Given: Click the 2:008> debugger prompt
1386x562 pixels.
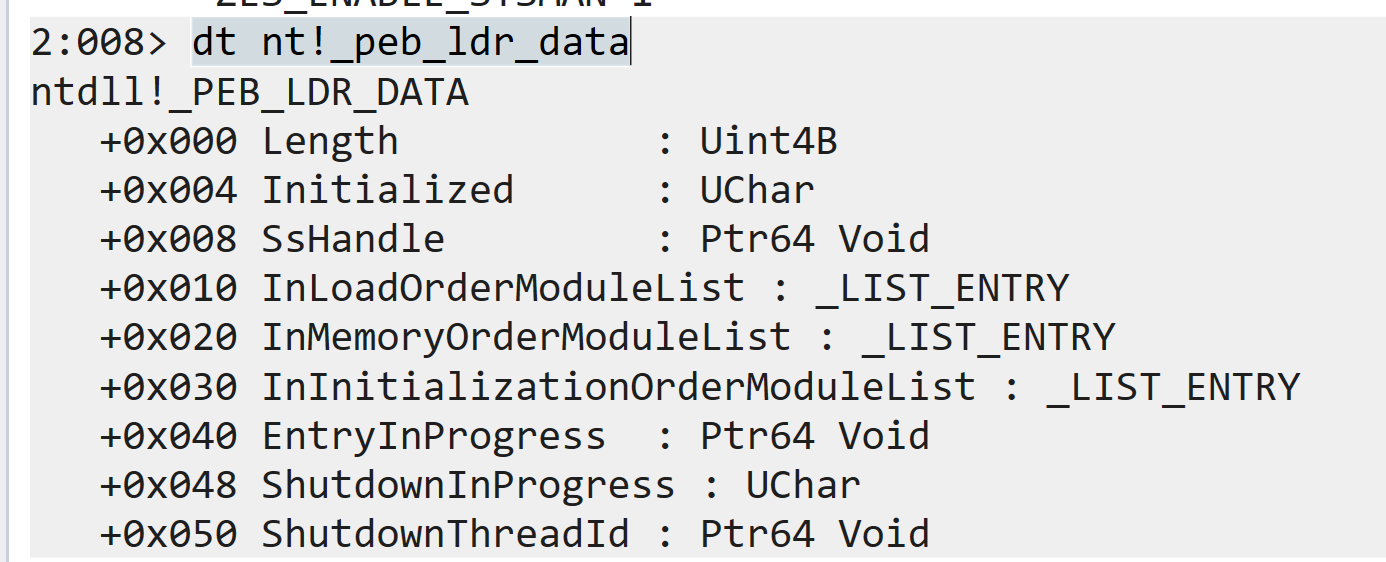Looking at the screenshot, I should 101,44.
